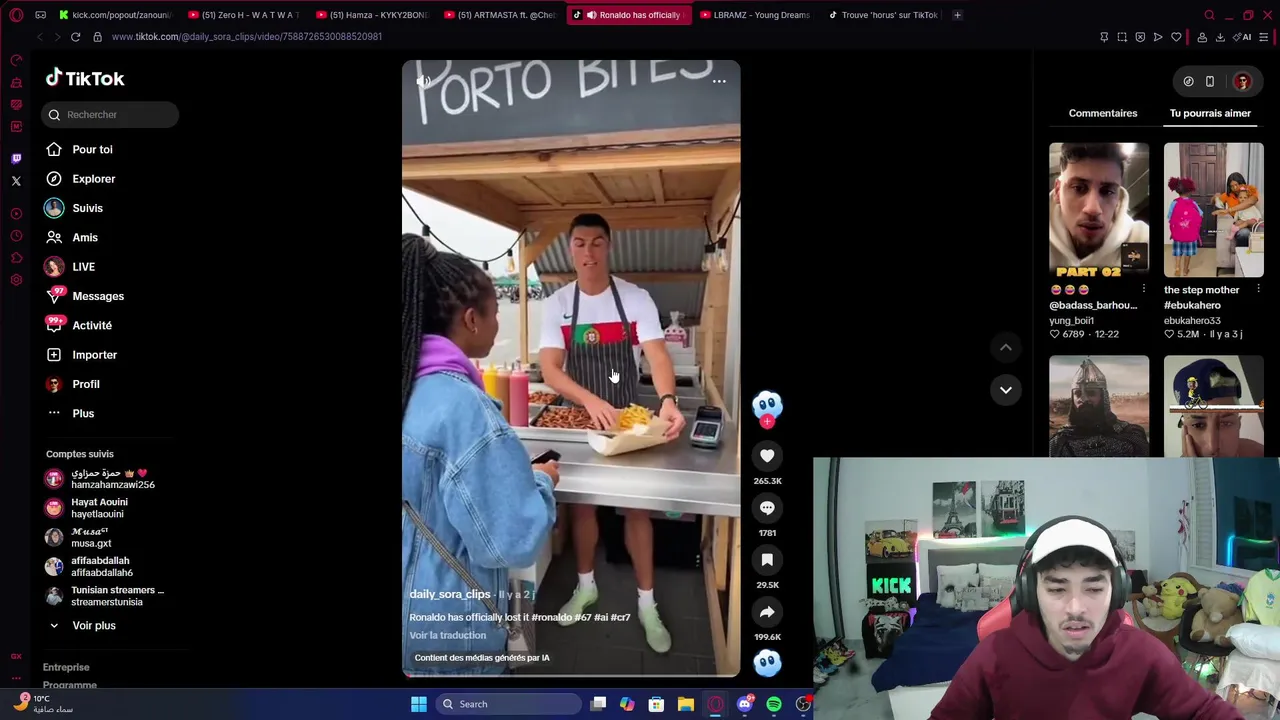Expand Voir plus accounts list
1280x720 pixels.
[93, 626]
